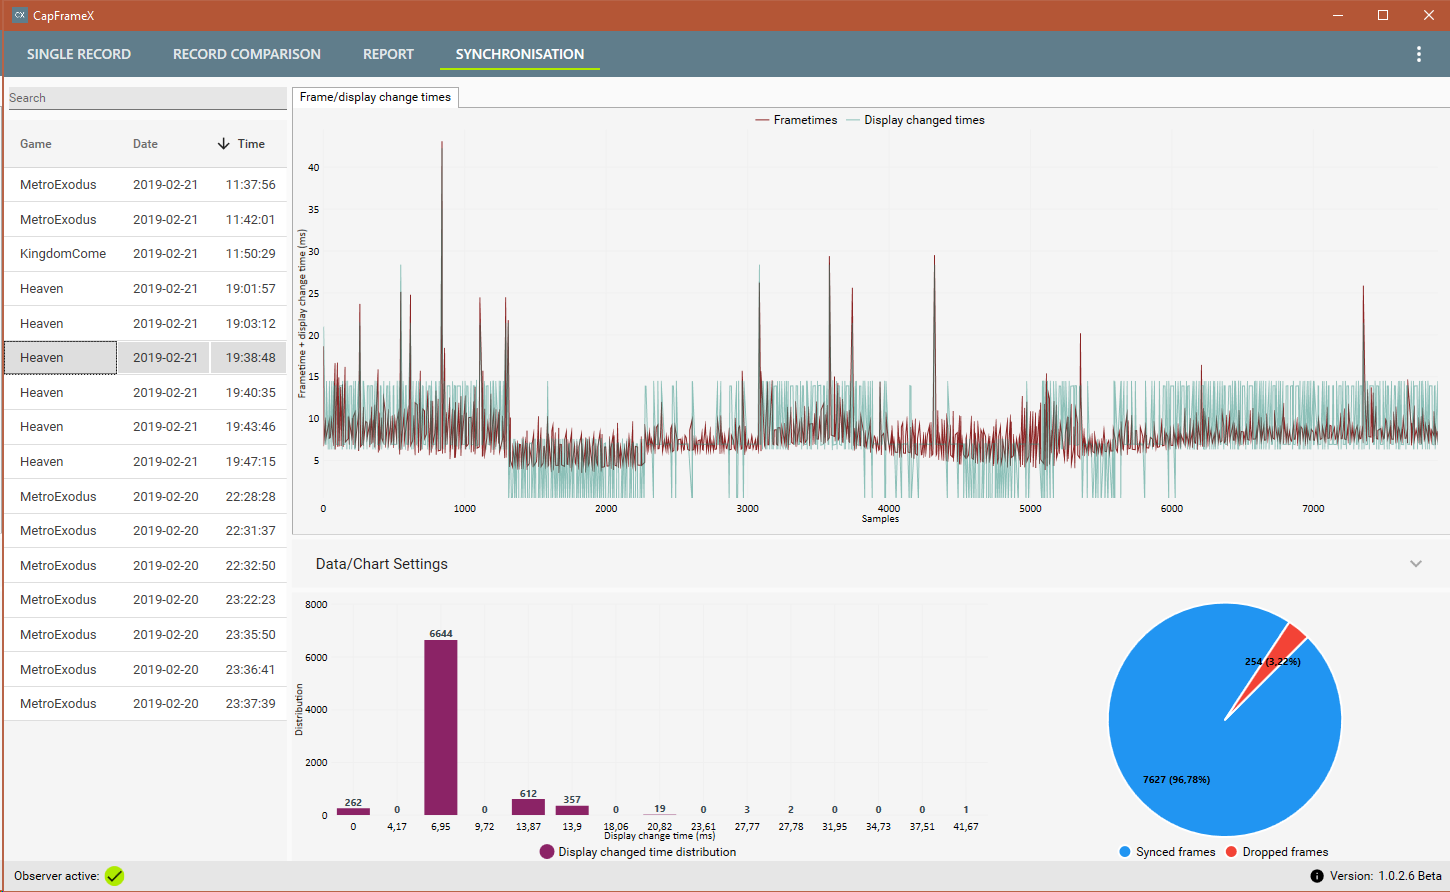Image resolution: width=1450 pixels, height=892 pixels.
Task: Switch to the Single Record tab
Action: tap(79, 54)
